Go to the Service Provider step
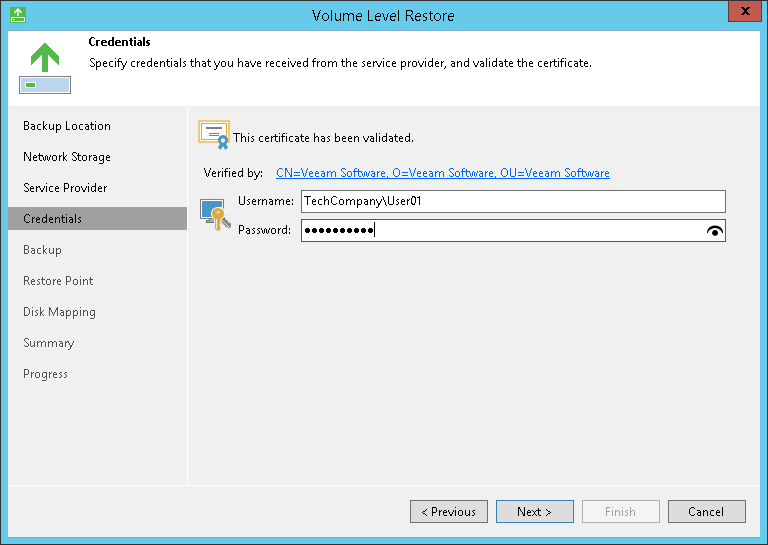Screen dimensions: 768x545 (x=65, y=188)
